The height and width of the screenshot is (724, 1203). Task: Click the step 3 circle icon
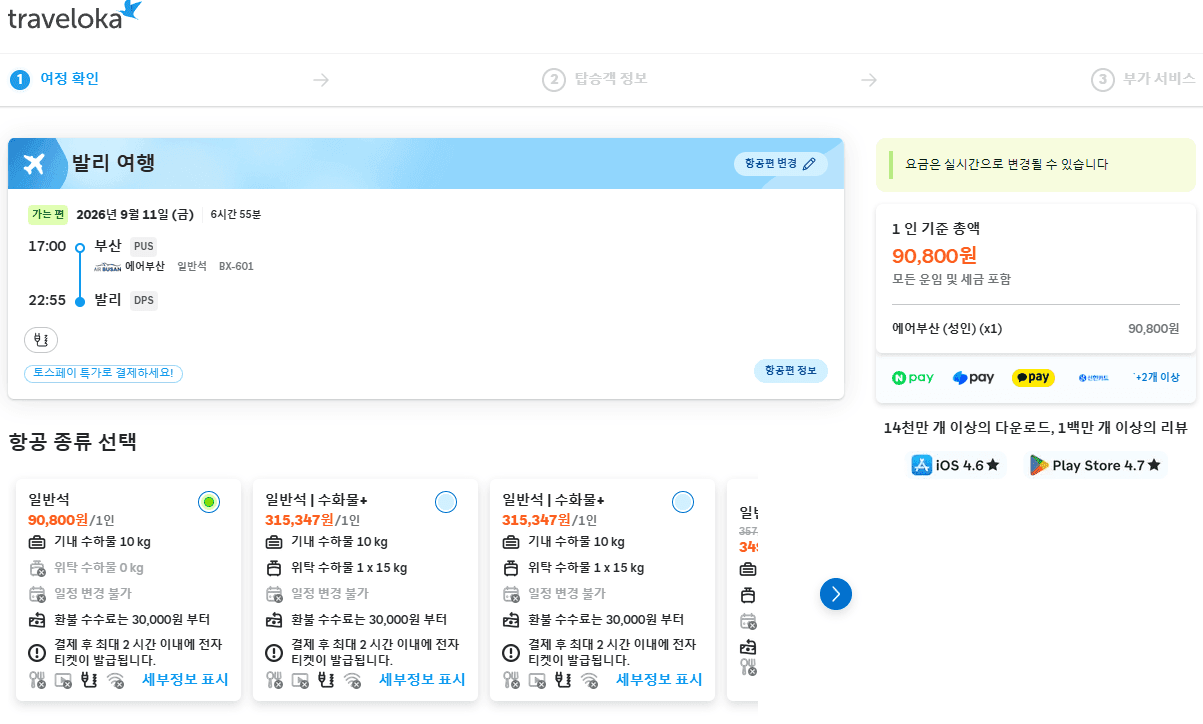point(1103,80)
